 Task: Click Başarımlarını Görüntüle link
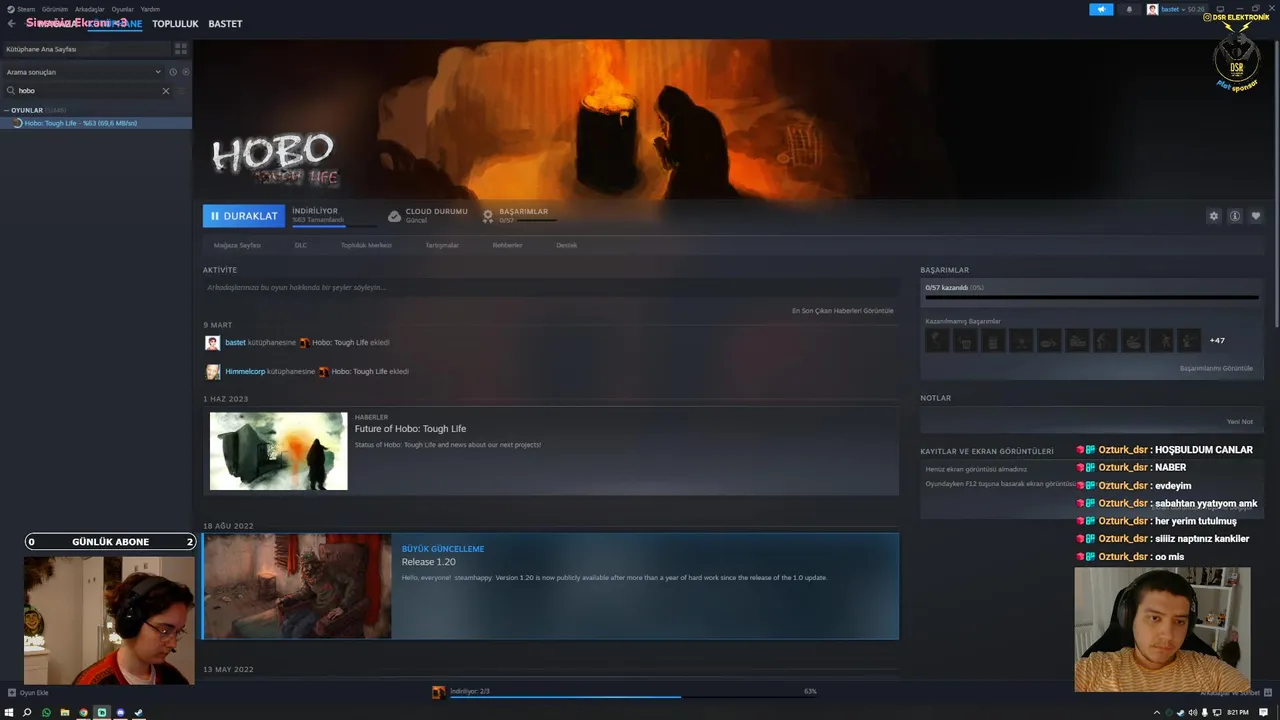coord(1216,368)
